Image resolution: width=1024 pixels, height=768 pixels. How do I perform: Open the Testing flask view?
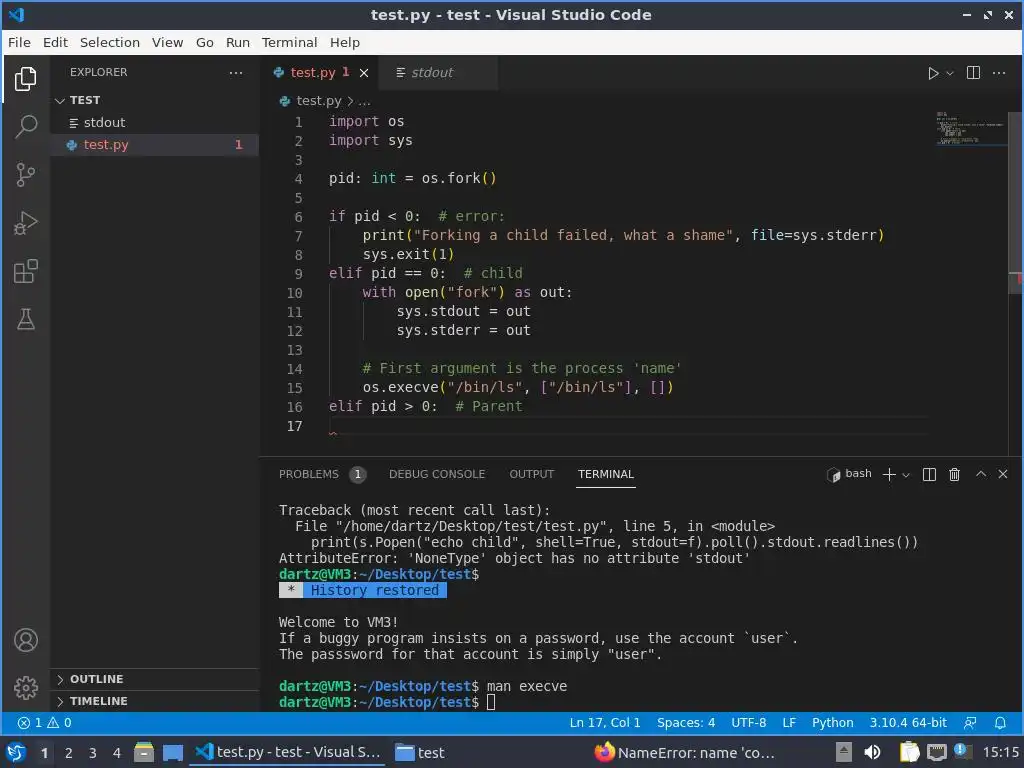click(25, 319)
